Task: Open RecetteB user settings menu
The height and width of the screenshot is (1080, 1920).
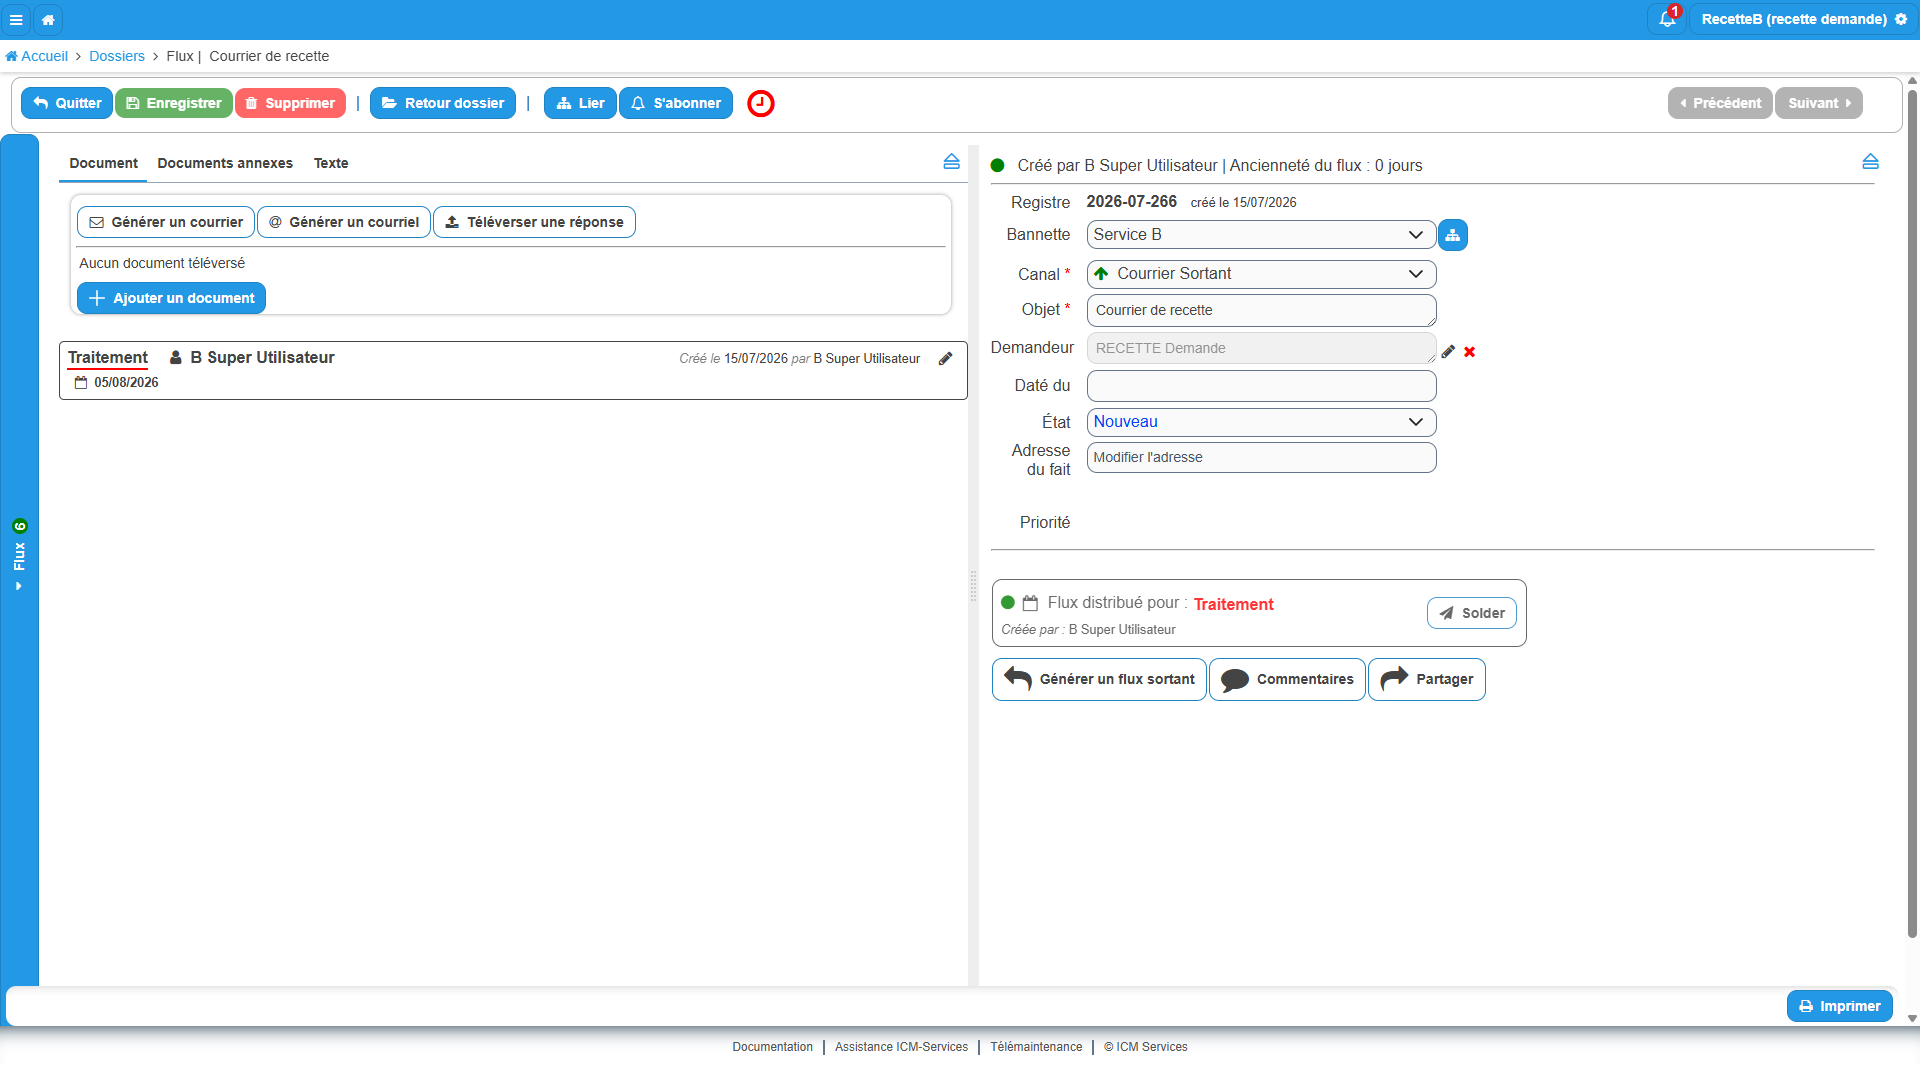Action: click(1803, 19)
